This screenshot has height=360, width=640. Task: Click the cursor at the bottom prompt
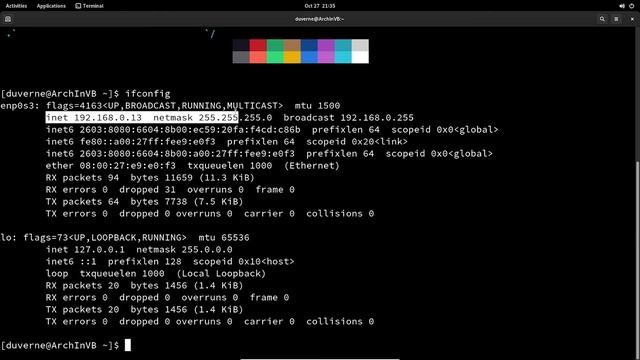pyautogui.click(x=128, y=345)
